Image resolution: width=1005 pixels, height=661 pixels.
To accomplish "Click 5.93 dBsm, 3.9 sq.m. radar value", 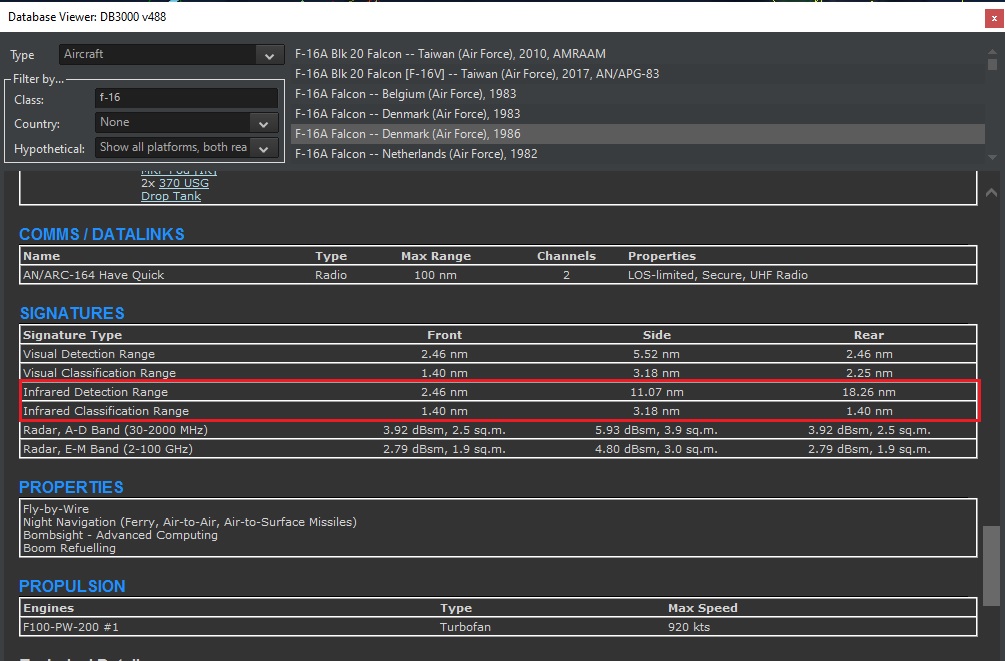I will click(656, 430).
